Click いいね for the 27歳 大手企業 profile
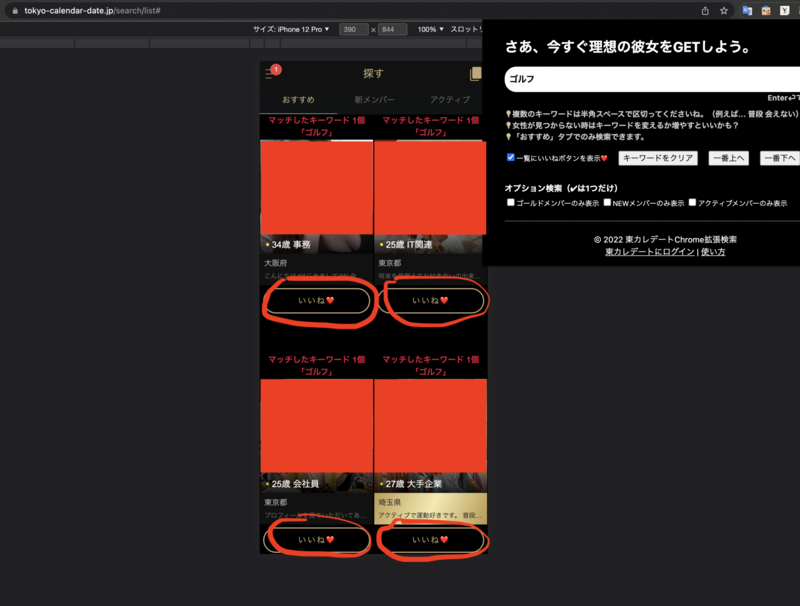This screenshot has width=800, height=606. tap(430, 540)
